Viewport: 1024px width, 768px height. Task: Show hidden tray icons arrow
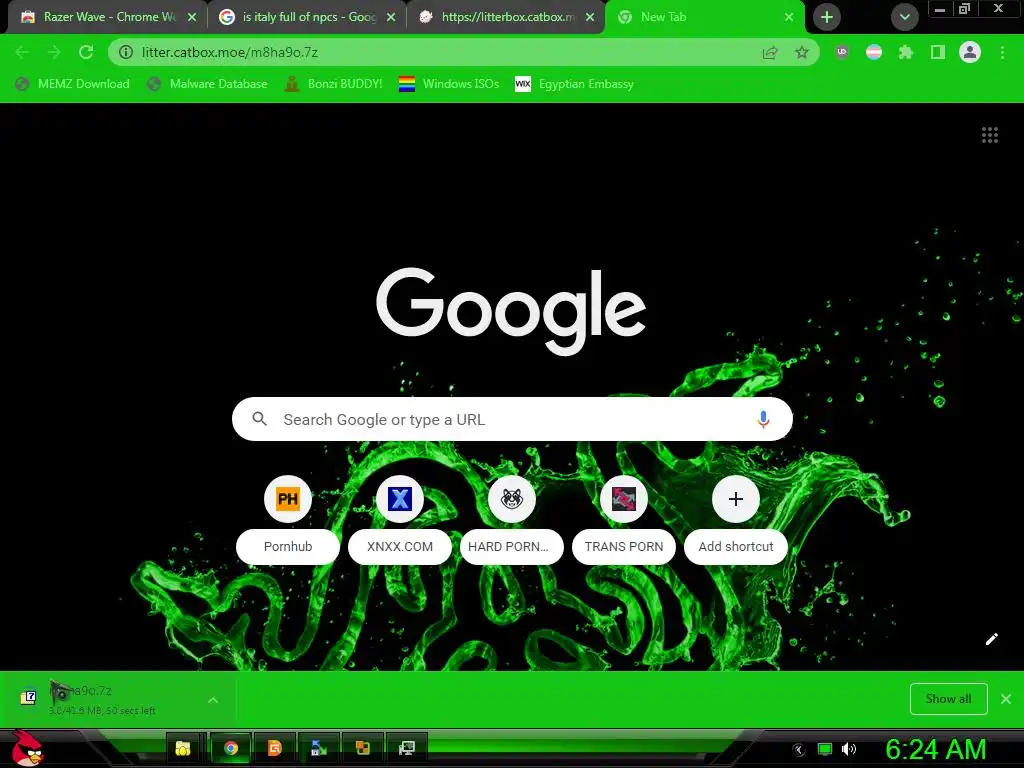798,750
